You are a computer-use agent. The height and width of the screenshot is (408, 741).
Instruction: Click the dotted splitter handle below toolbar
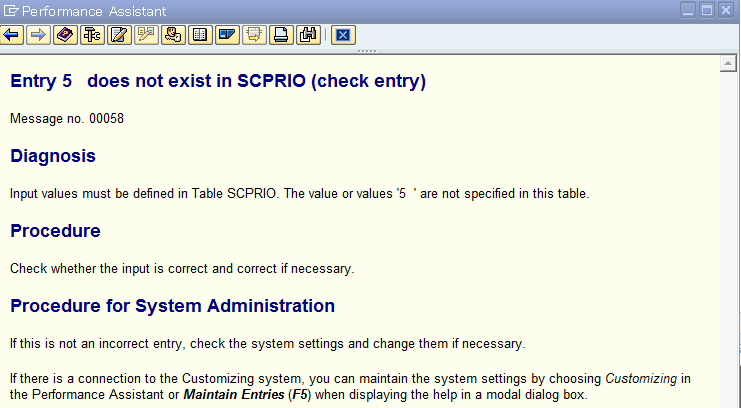point(367,51)
